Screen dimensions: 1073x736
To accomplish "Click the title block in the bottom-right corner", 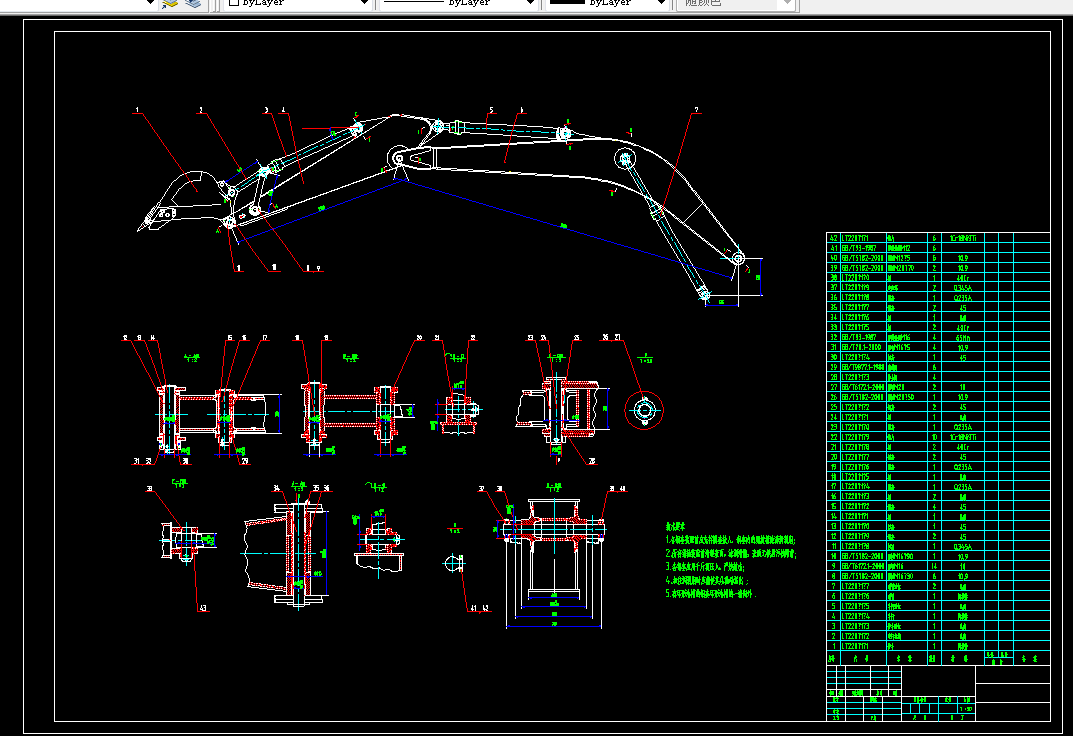I will click(x=938, y=692).
